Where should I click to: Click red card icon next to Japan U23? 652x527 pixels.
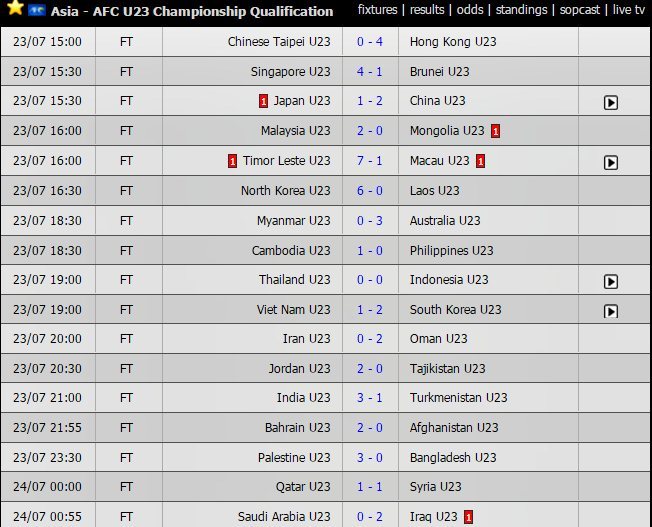coord(263,101)
